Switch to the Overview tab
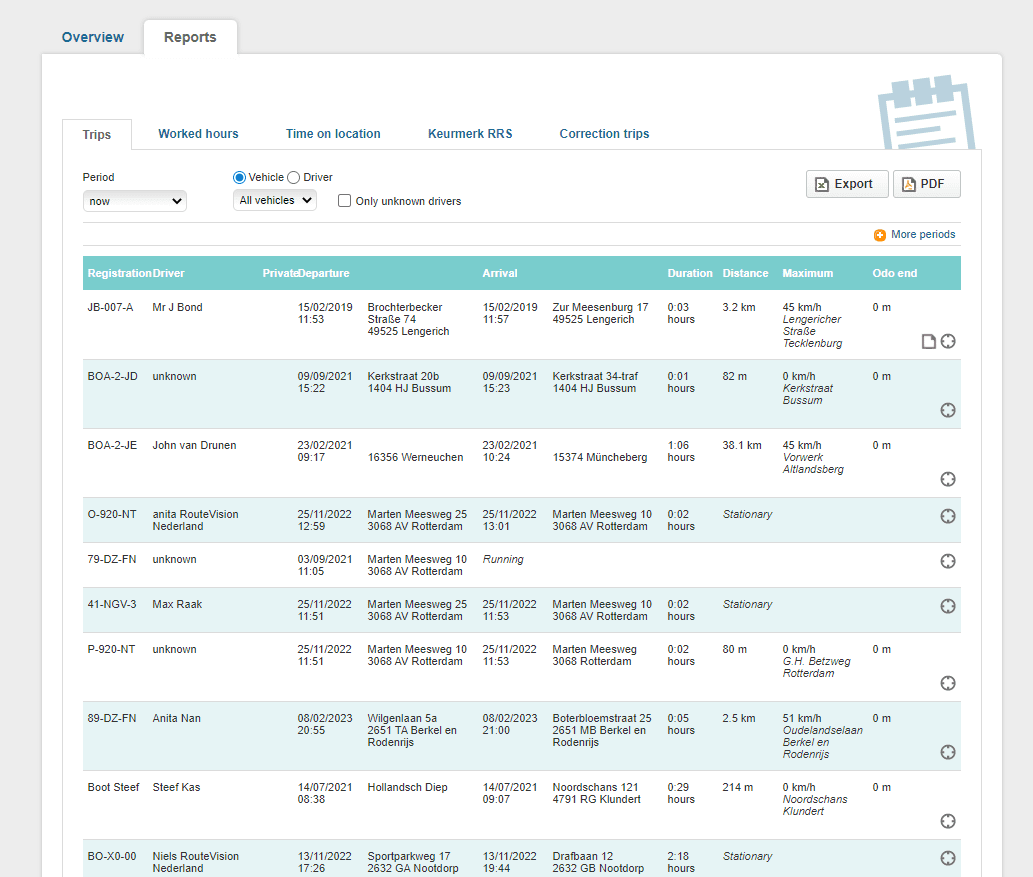 [93, 37]
